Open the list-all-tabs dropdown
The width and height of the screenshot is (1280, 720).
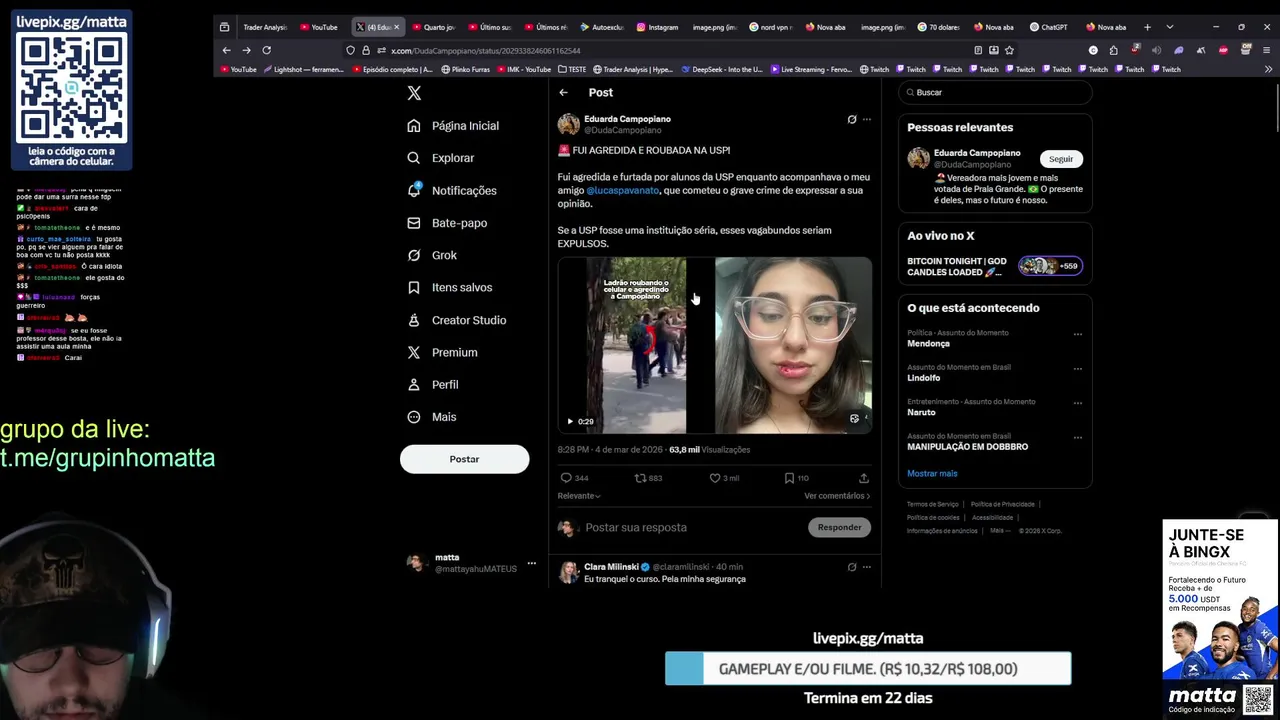pos(1169,27)
